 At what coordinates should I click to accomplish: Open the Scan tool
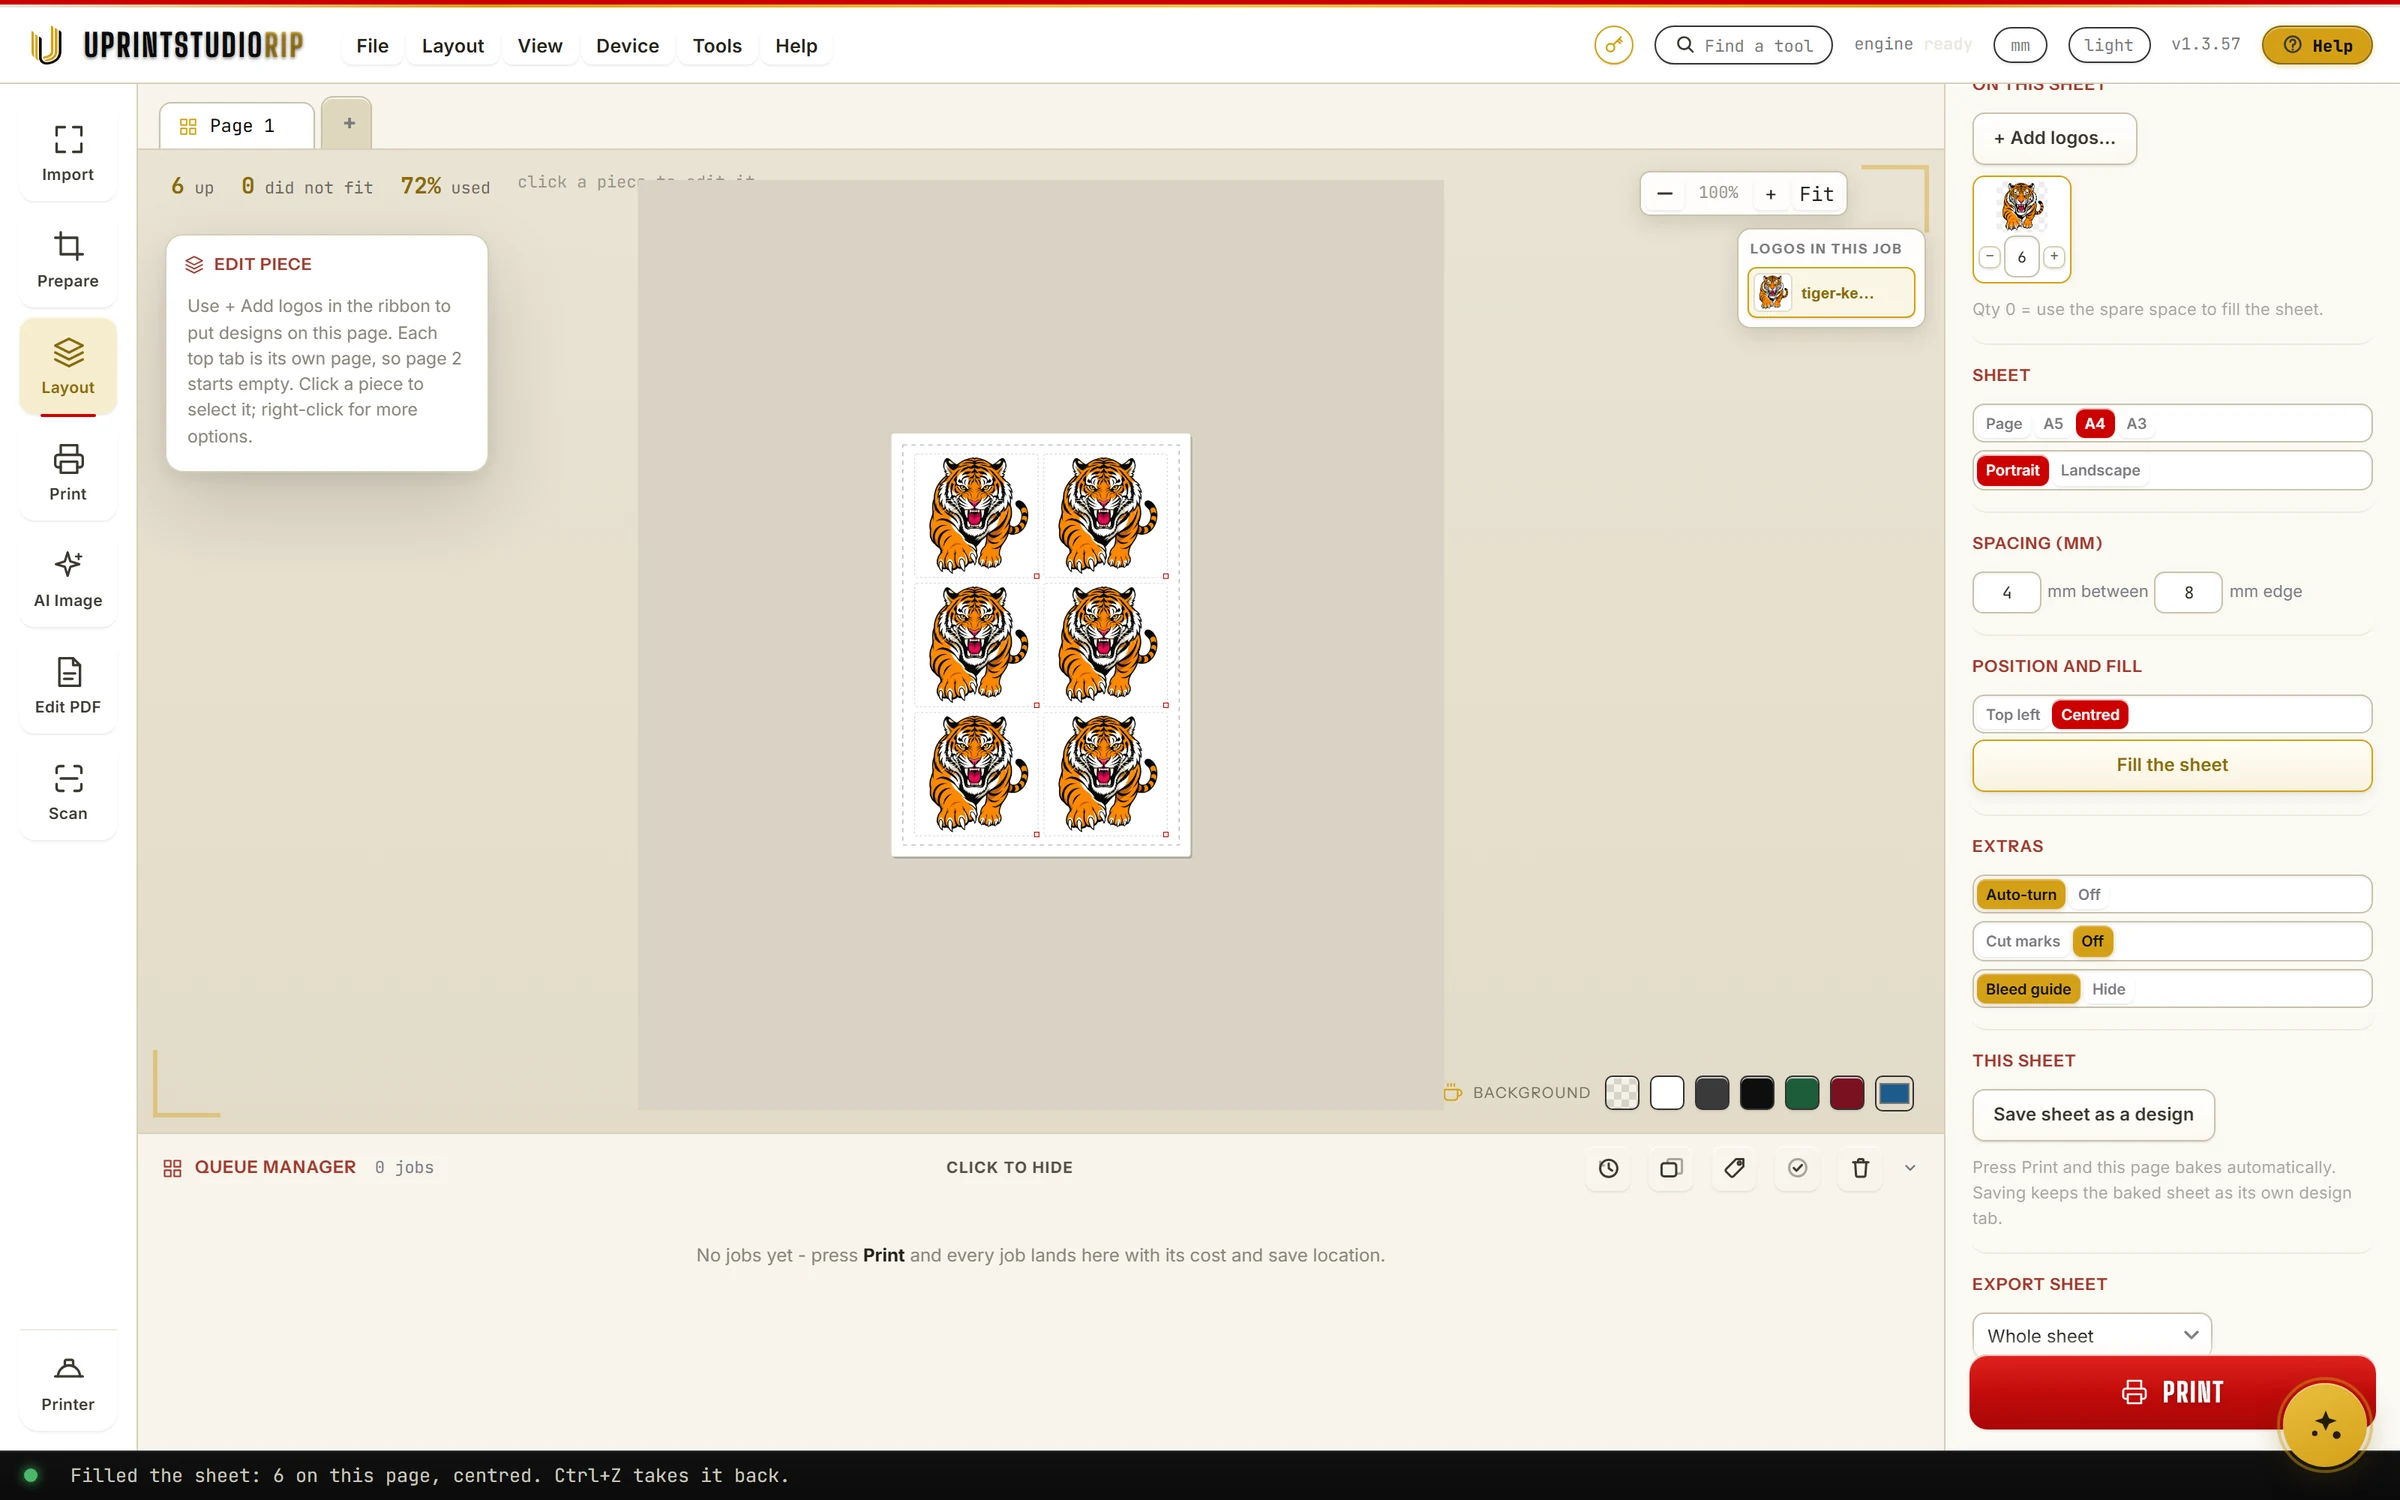click(x=68, y=792)
